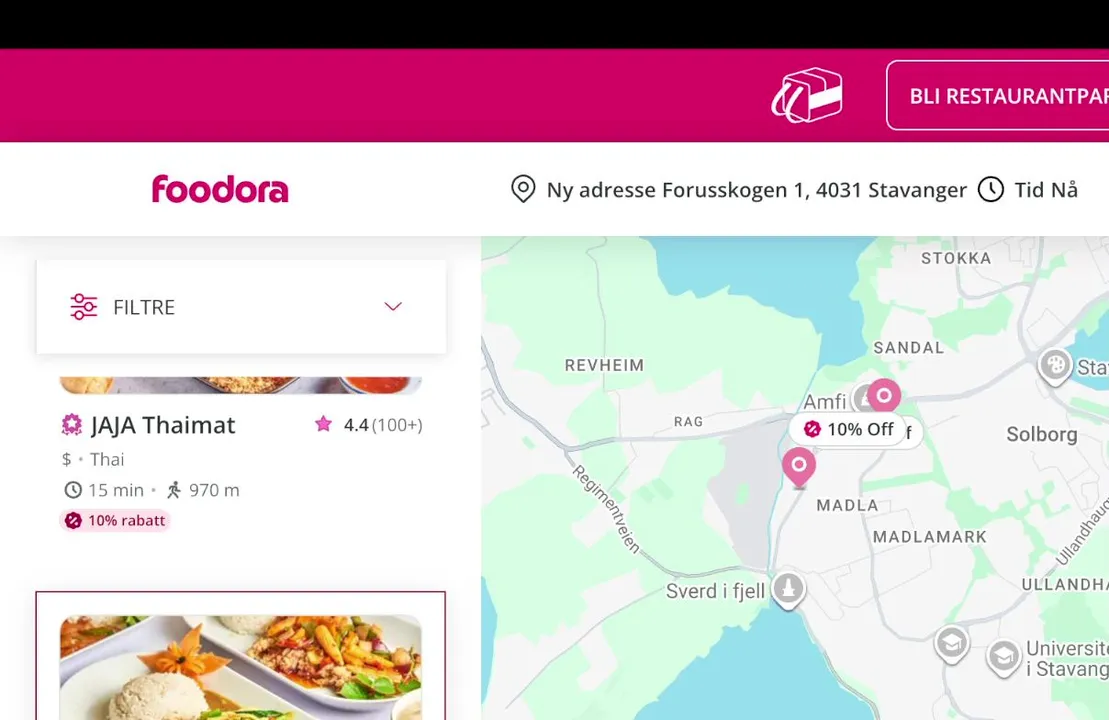Change delivery time via Tid Nå
The image size is (1109, 720).
click(1045, 190)
